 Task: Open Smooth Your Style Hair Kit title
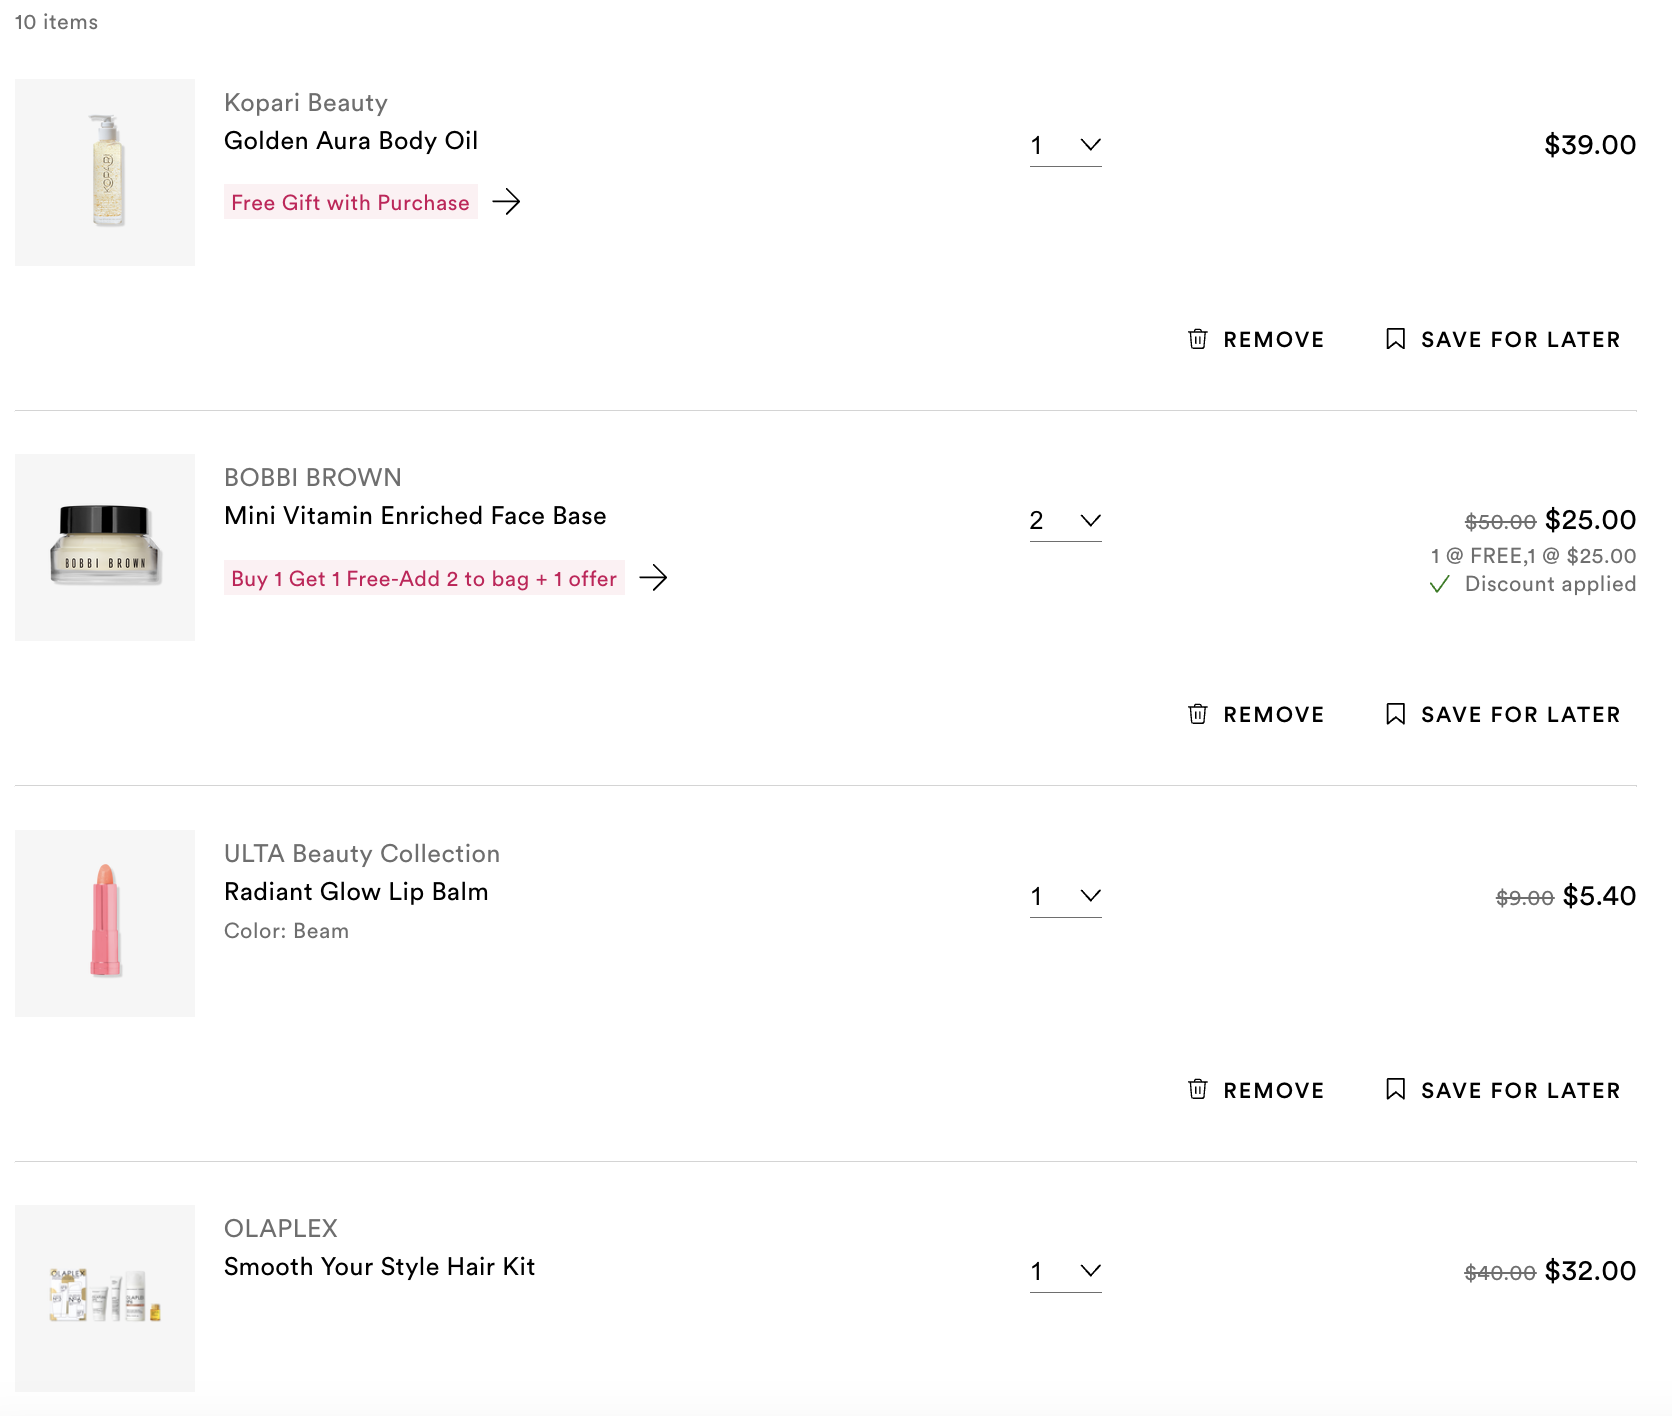(380, 1267)
